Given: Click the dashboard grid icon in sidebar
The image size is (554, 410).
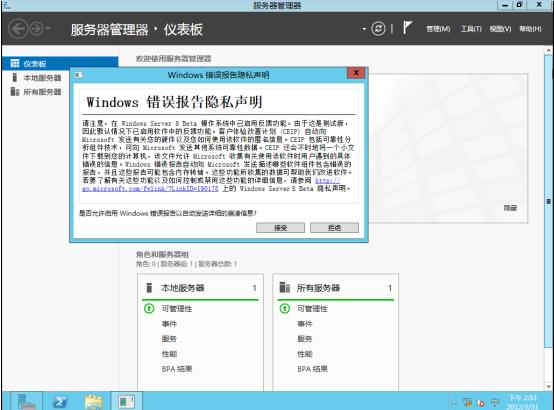Looking at the screenshot, I should (x=15, y=63).
